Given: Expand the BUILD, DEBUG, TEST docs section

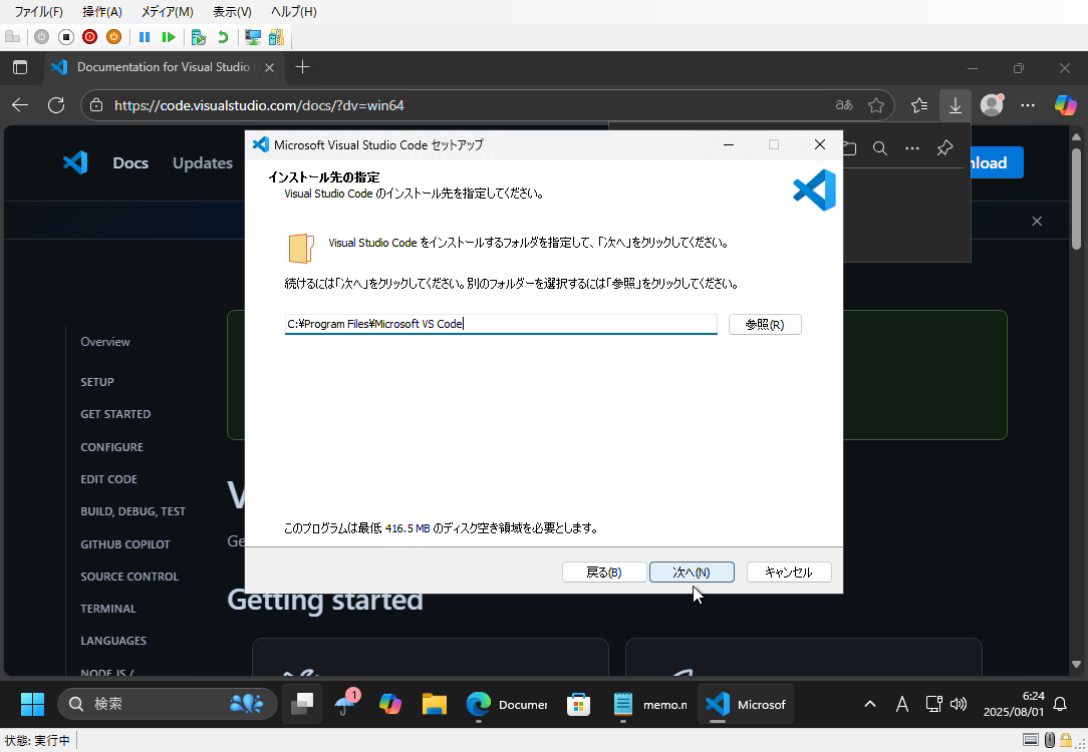Looking at the screenshot, I should coord(133,511).
